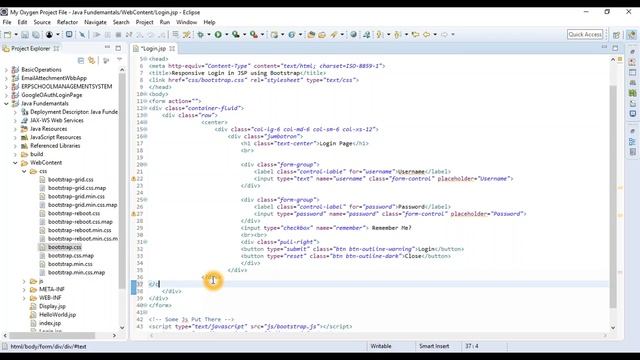Toggle Link with Editor in Project Explorer
This screenshot has height=360, width=640.
click(92, 60)
